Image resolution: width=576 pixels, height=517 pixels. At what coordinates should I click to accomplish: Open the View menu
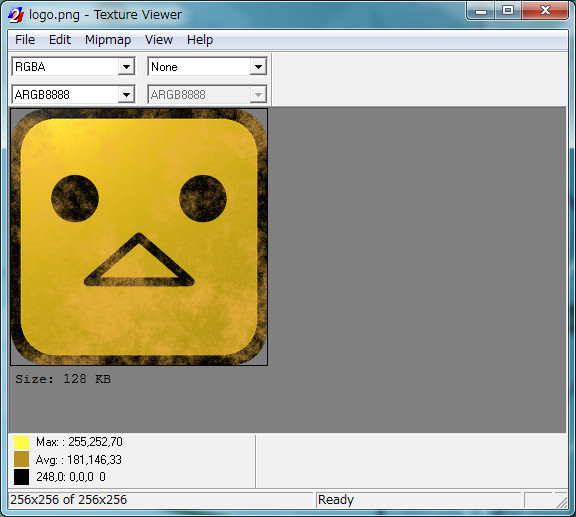pos(159,40)
